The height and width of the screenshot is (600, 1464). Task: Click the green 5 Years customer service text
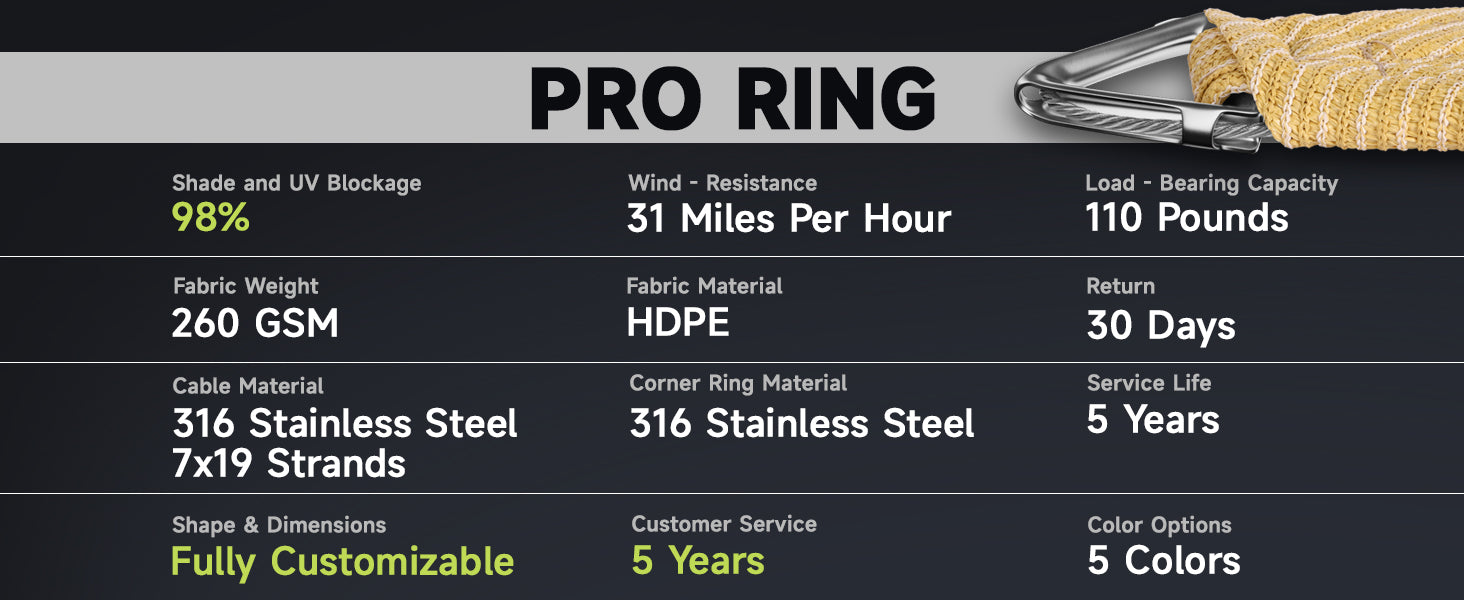698,561
